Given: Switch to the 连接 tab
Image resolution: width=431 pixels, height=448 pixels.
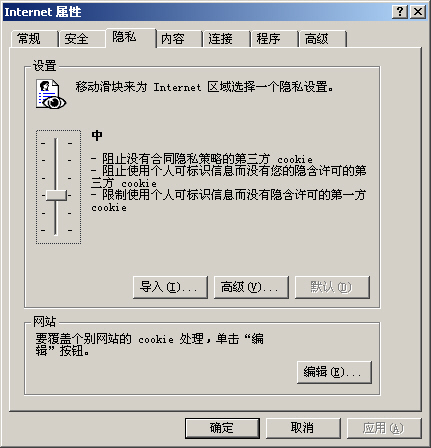Looking at the screenshot, I should 226,39.
